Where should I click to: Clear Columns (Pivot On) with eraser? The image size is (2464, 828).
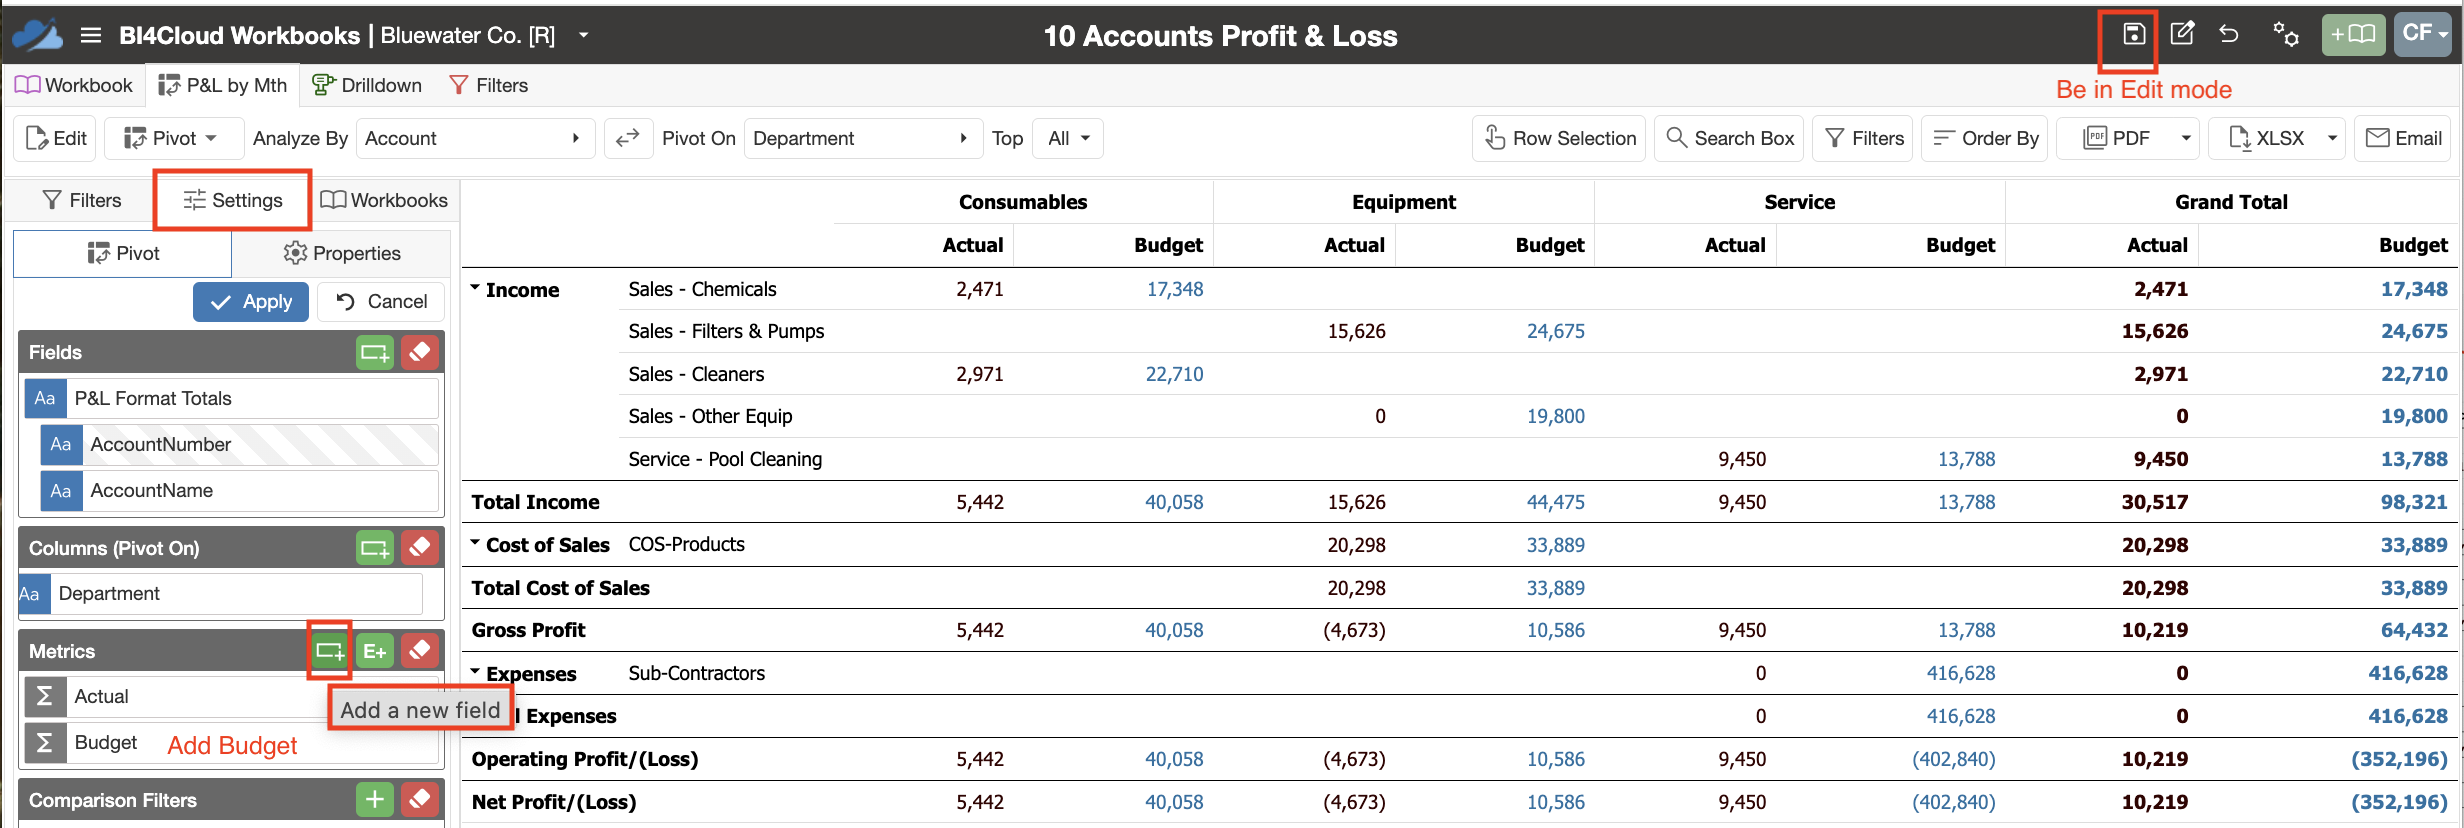click(420, 548)
